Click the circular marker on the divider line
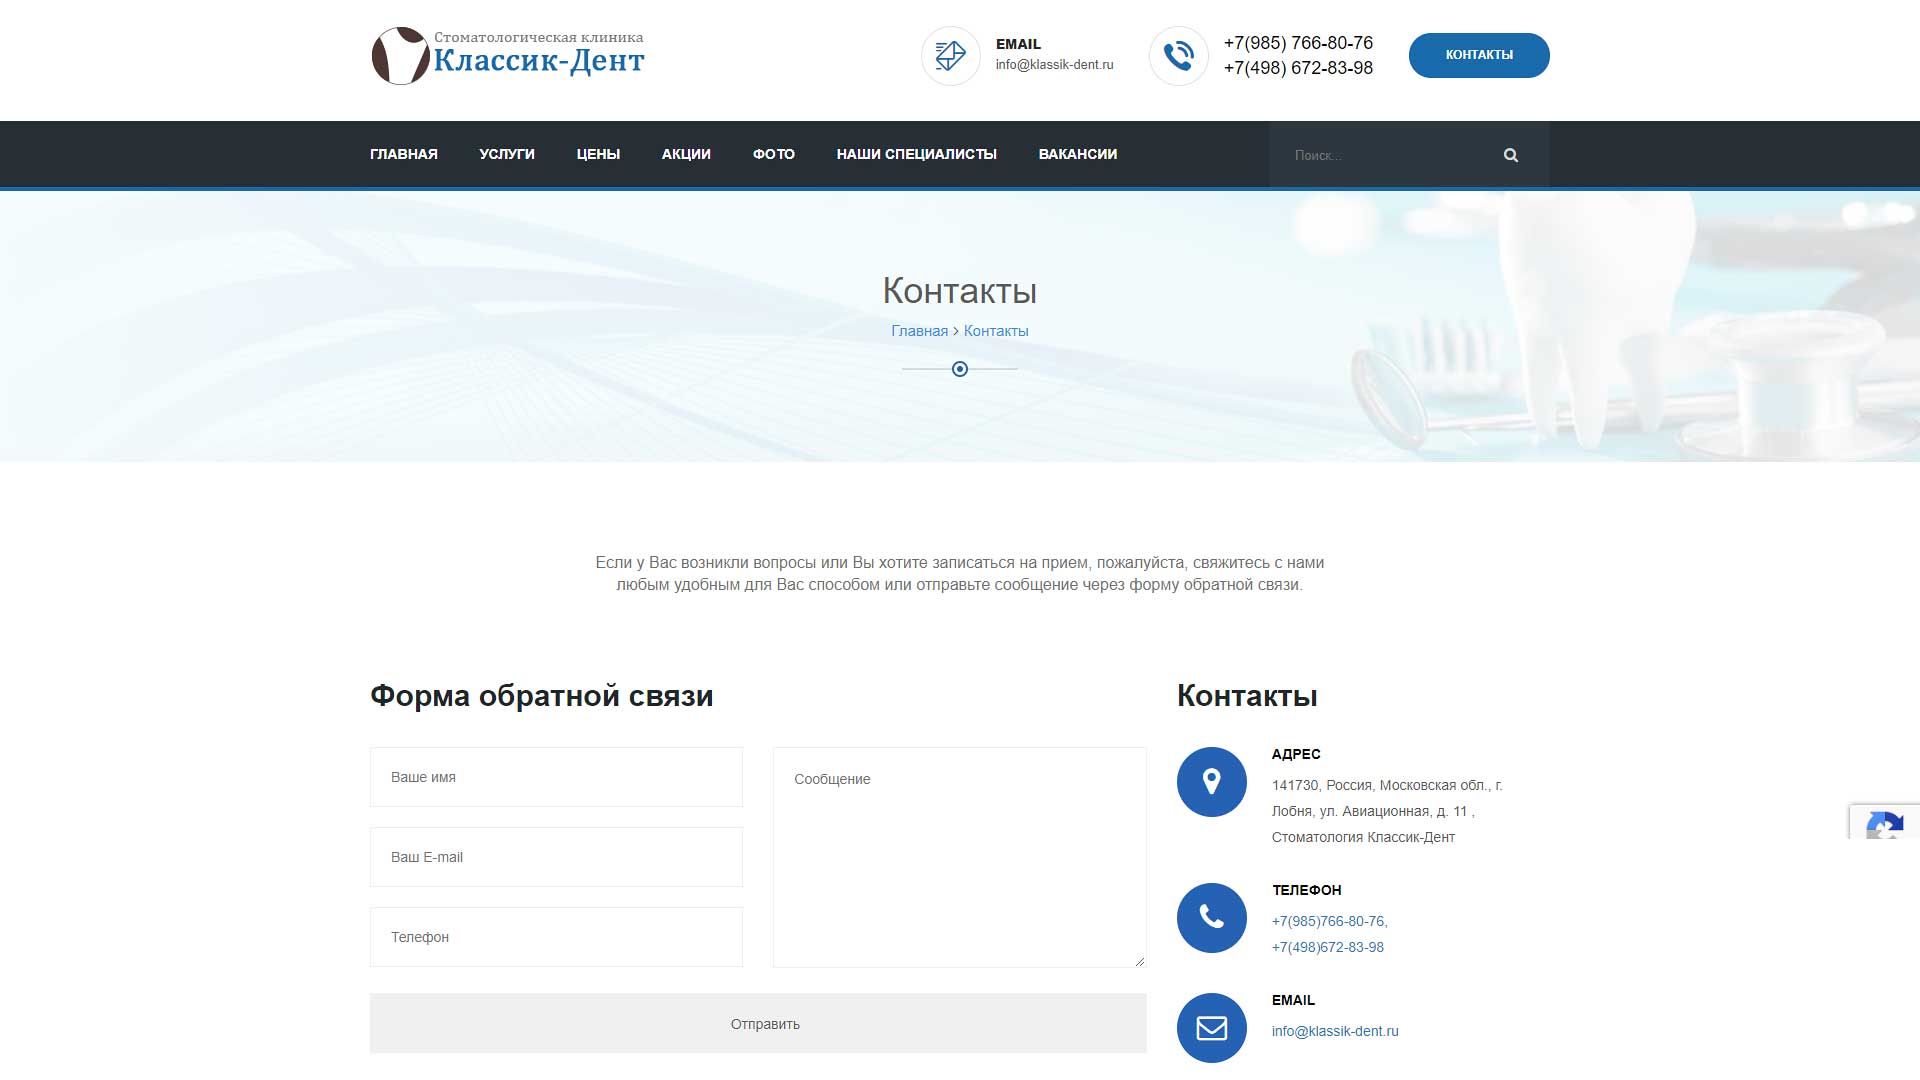1920x1080 pixels. click(x=960, y=369)
